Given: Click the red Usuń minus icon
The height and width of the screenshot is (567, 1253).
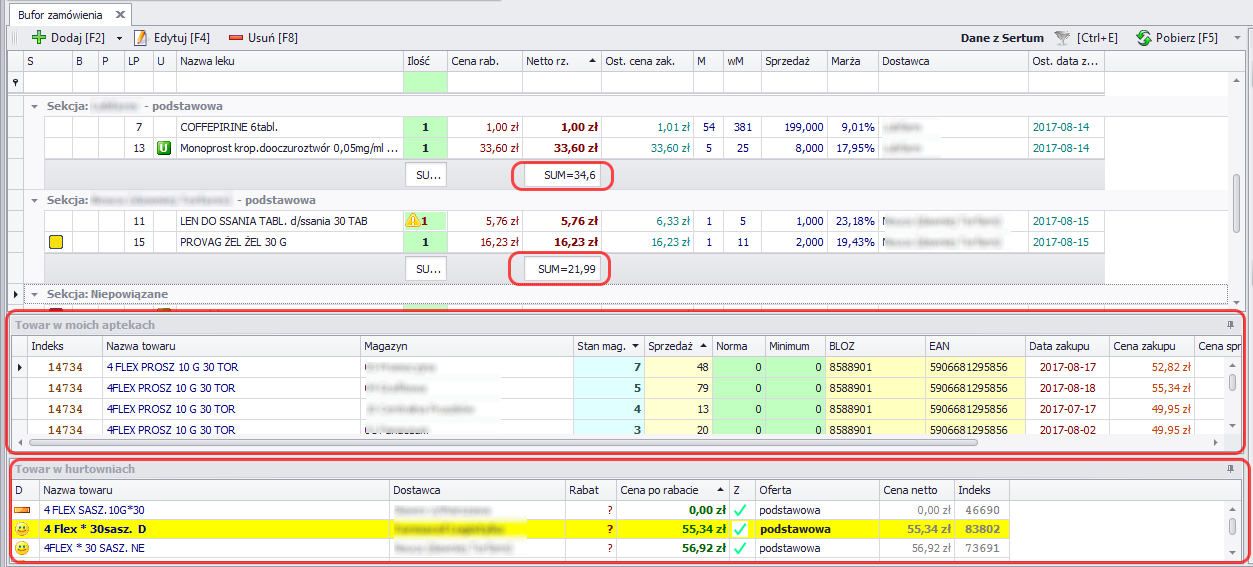Looking at the screenshot, I should pyautogui.click(x=237, y=38).
